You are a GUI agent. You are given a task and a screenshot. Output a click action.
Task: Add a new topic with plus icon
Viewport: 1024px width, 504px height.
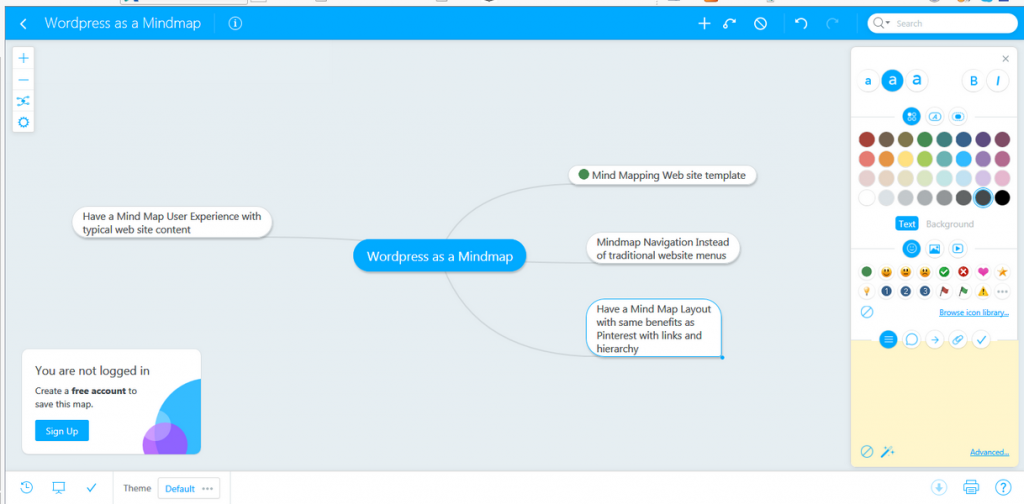point(704,24)
